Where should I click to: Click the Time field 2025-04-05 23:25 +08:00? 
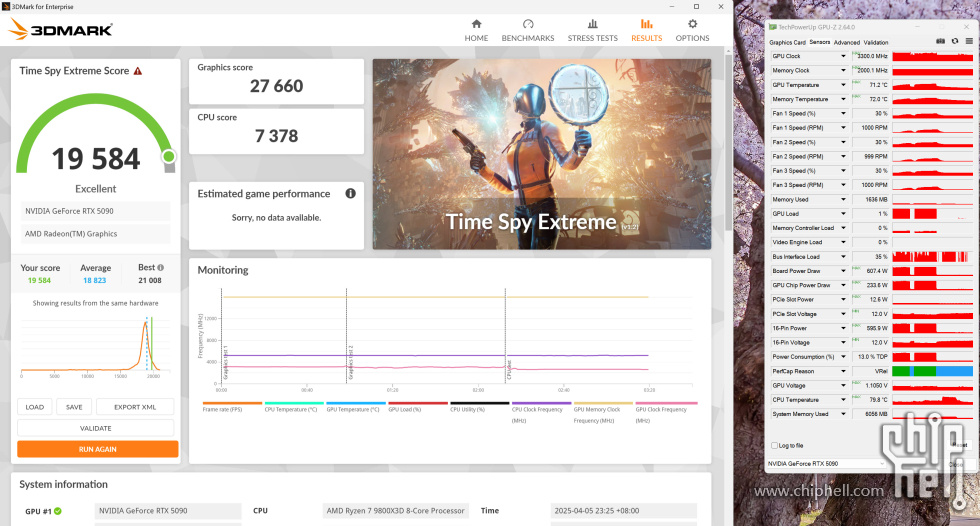(x=624, y=511)
